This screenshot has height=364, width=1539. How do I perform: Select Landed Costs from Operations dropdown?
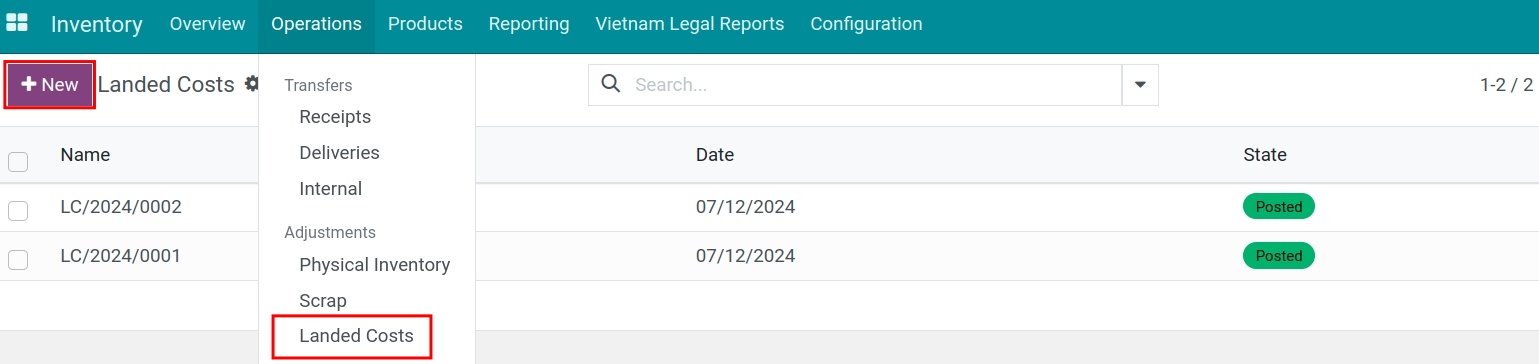click(x=356, y=336)
